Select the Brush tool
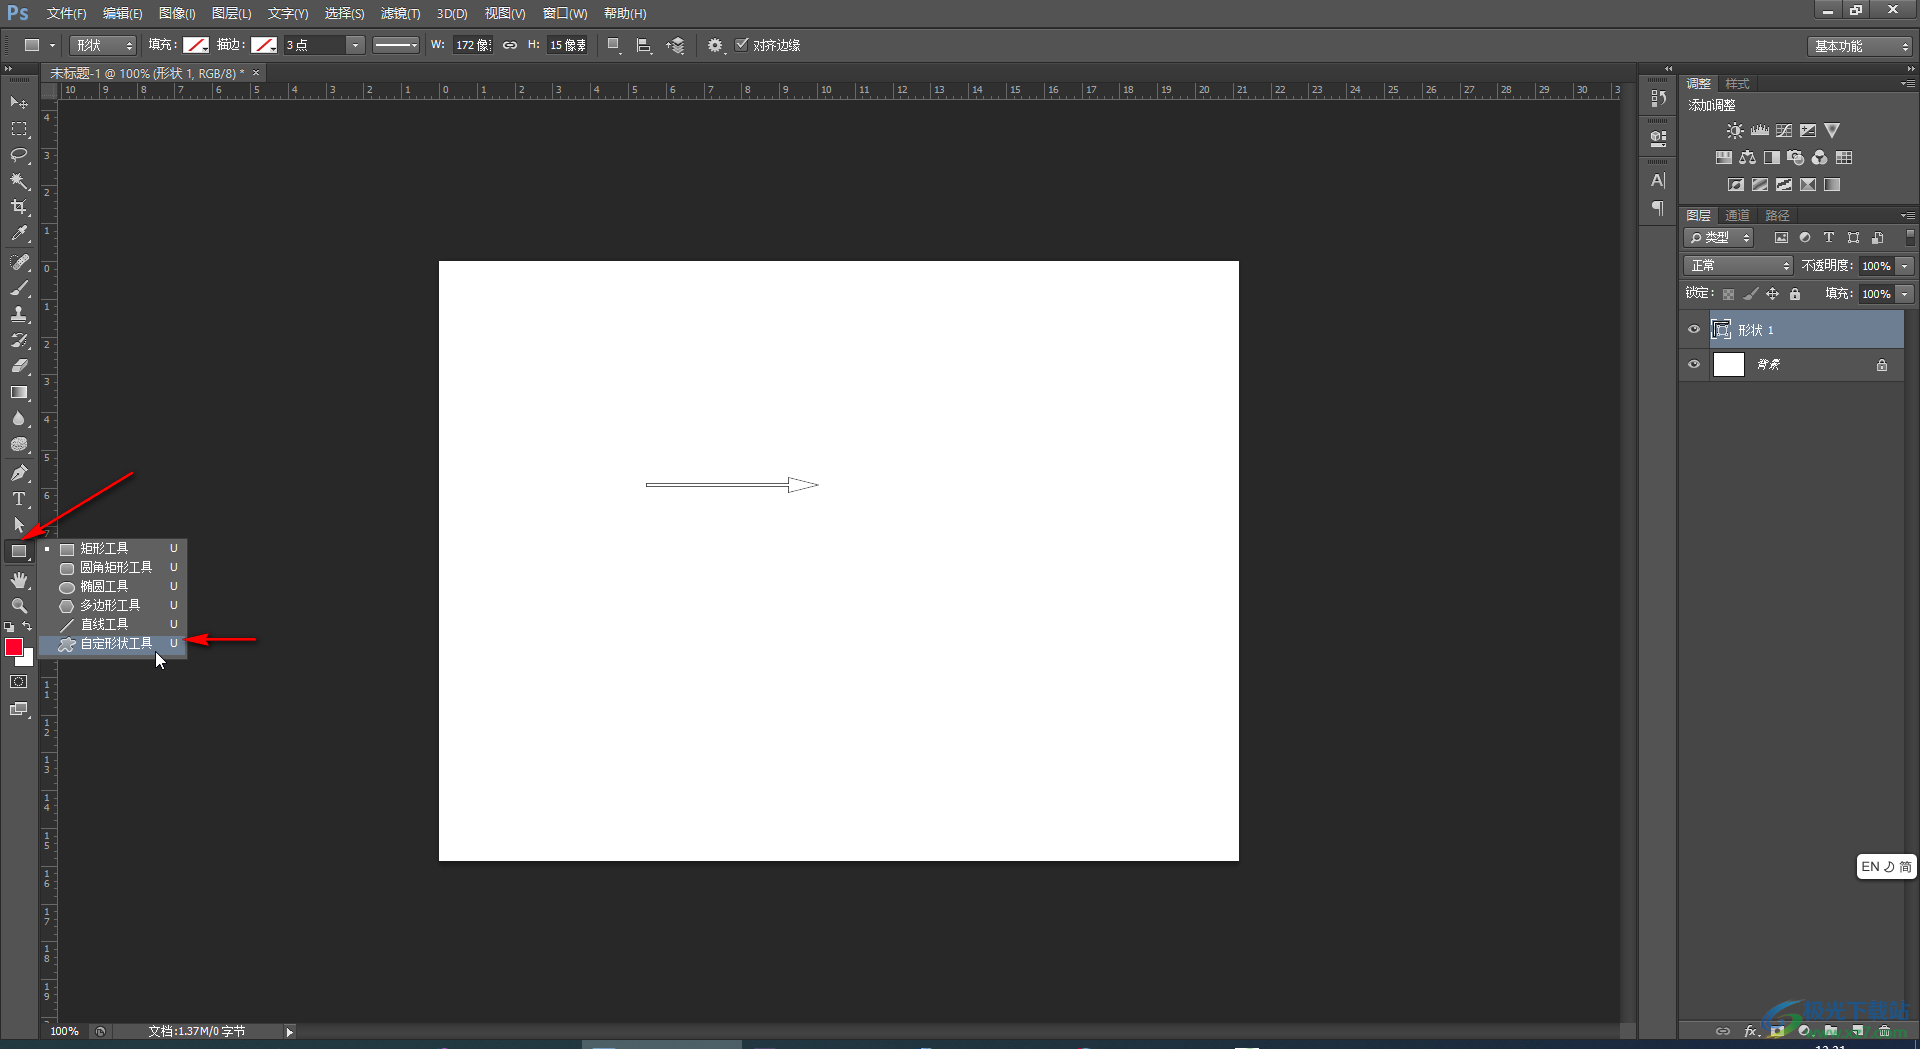The width and height of the screenshot is (1920, 1049). tap(19, 288)
